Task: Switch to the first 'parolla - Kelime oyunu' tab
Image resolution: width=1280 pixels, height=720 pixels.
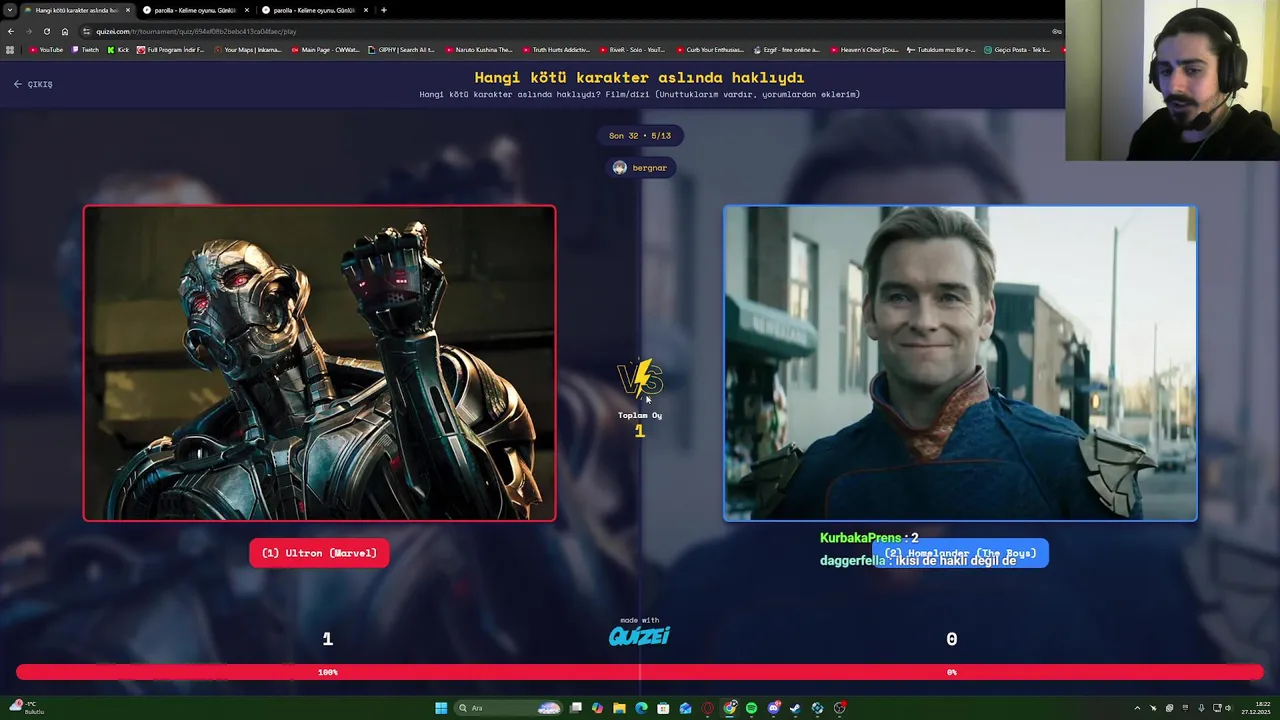Action: point(195,10)
